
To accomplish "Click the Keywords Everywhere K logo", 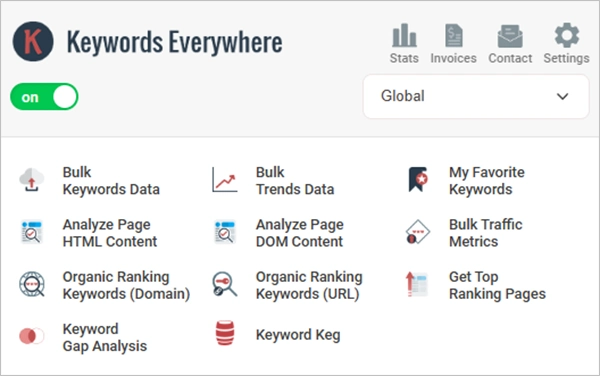I will 33,41.
